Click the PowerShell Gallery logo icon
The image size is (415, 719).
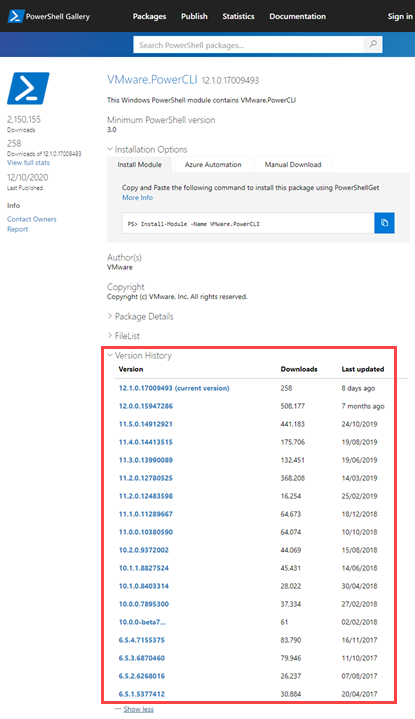coord(16,17)
